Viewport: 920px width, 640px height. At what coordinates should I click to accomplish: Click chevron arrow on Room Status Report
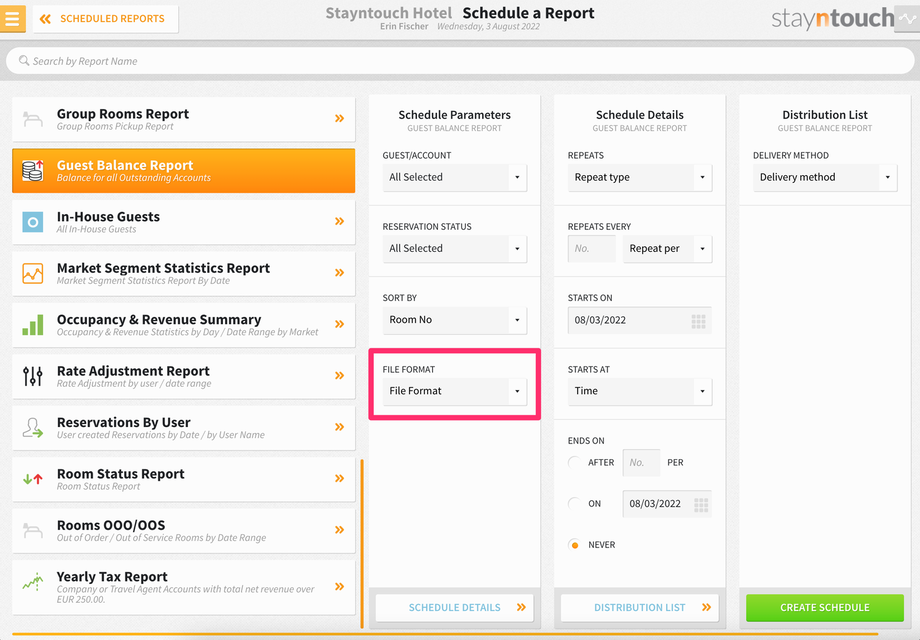(339, 479)
